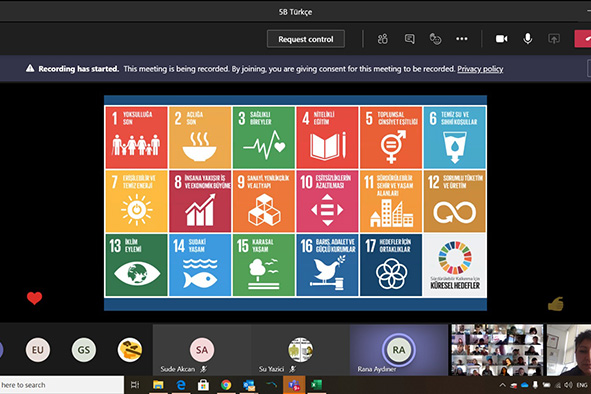
Task: Open the More actions ellipsis menu
Action: 462,39
